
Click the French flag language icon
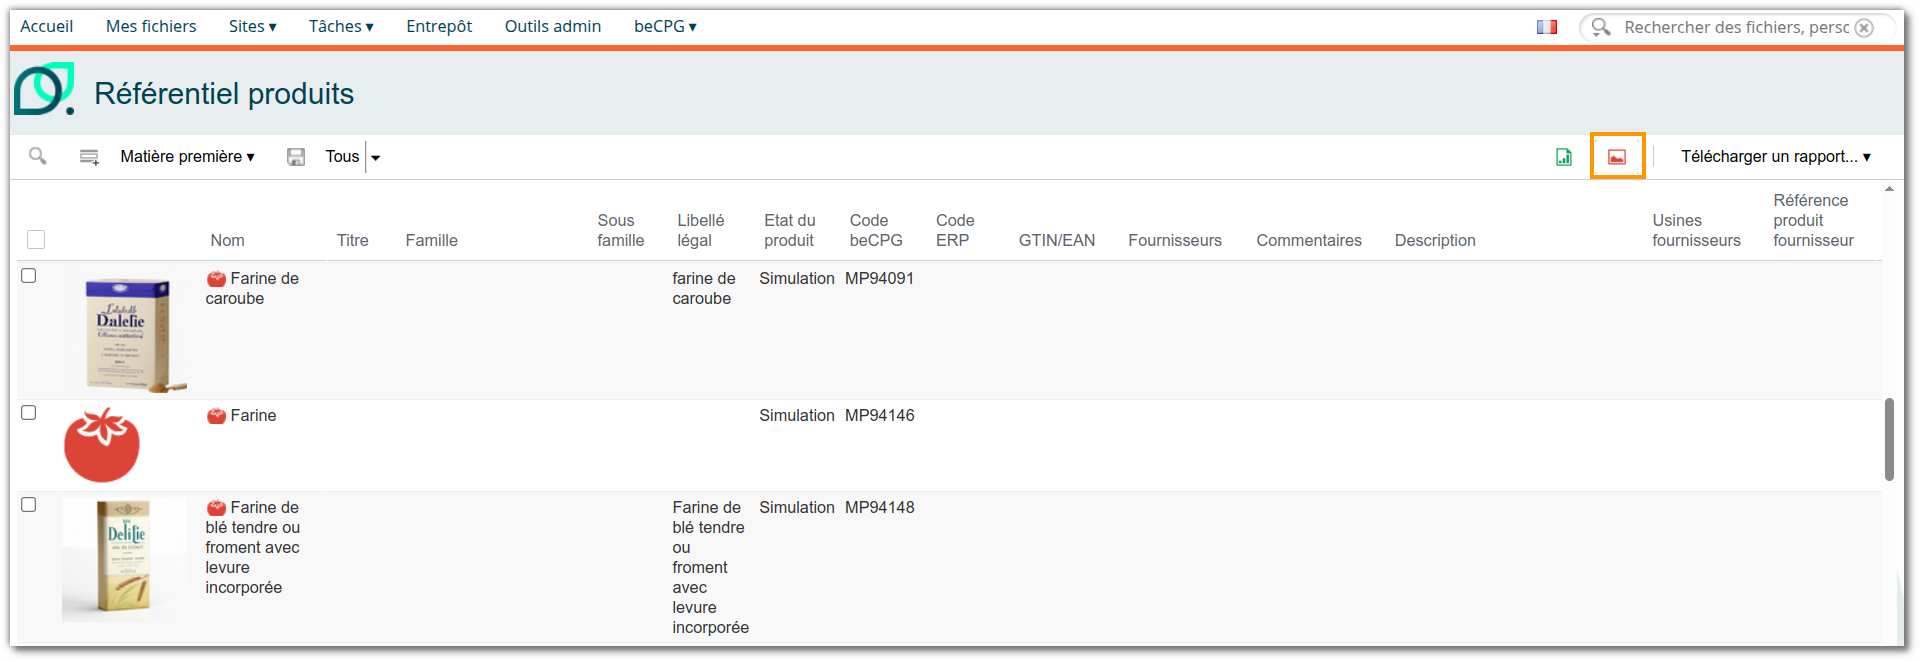pos(1547,27)
